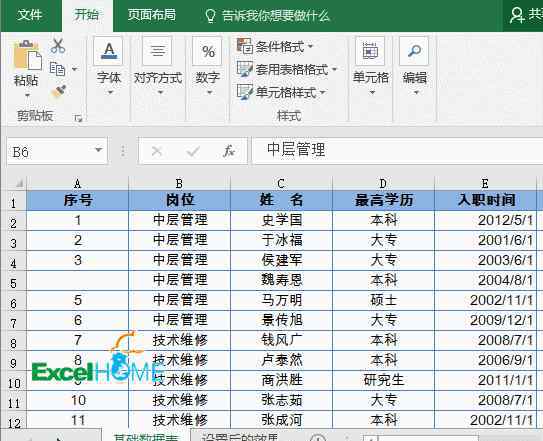Image resolution: width=543 pixels, height=441 pixels.
Task: Click the Paste clipboard icon
Action: click(x=27, y=55)
